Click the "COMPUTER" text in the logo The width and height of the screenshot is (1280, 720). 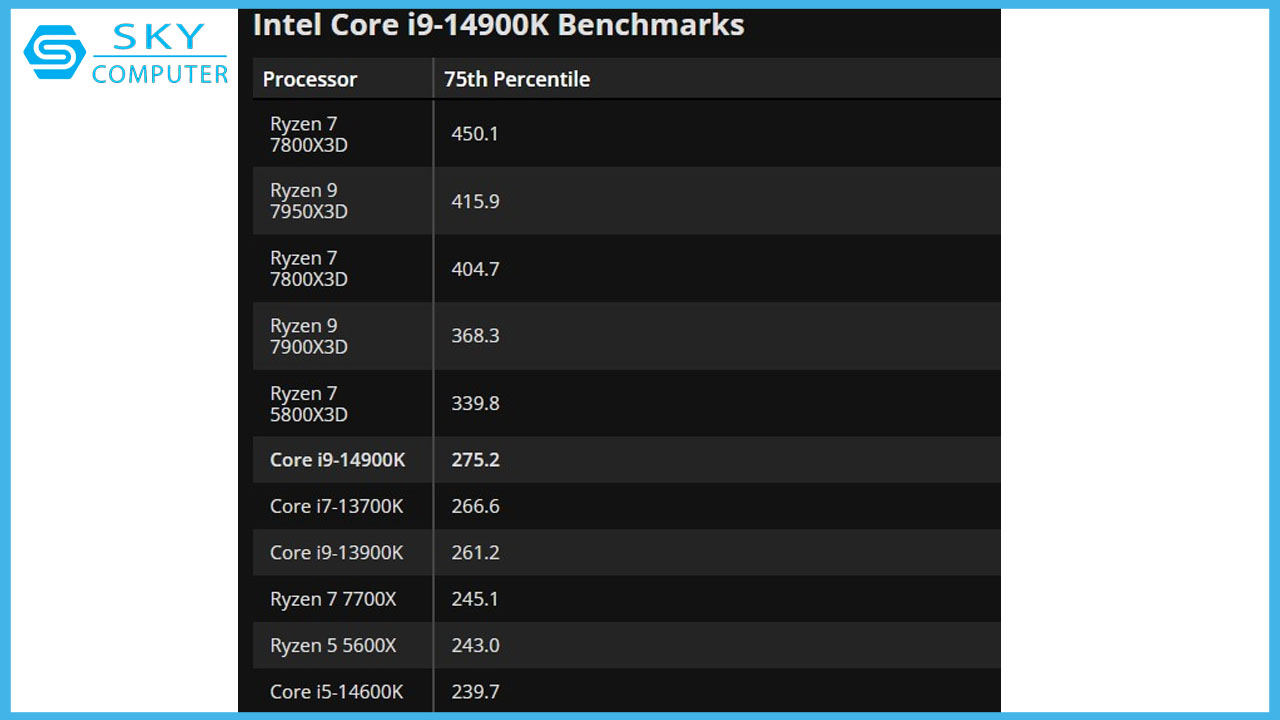tap(160, 73)
